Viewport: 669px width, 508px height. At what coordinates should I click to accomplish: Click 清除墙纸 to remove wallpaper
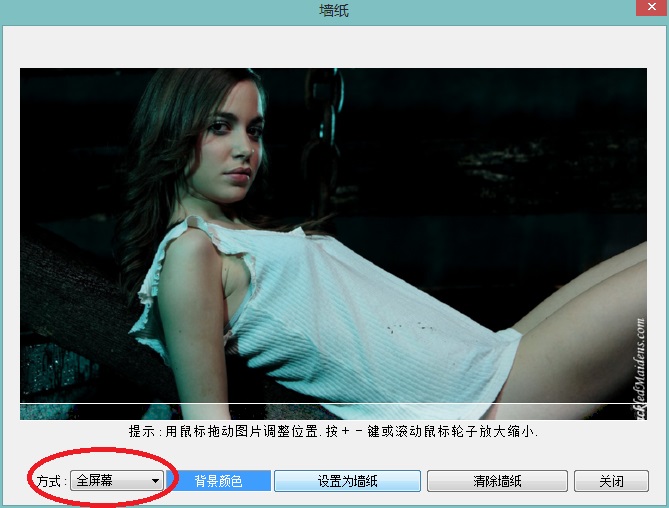coord(497,481)
